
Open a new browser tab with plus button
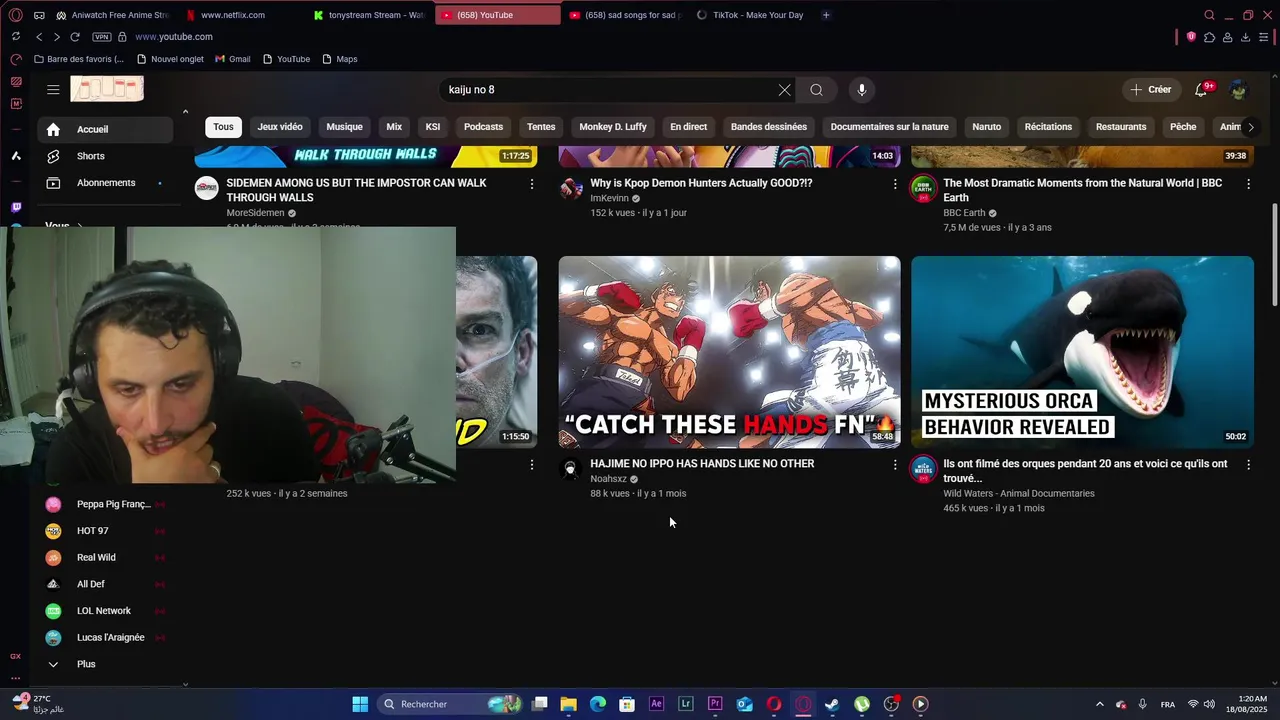826,15
